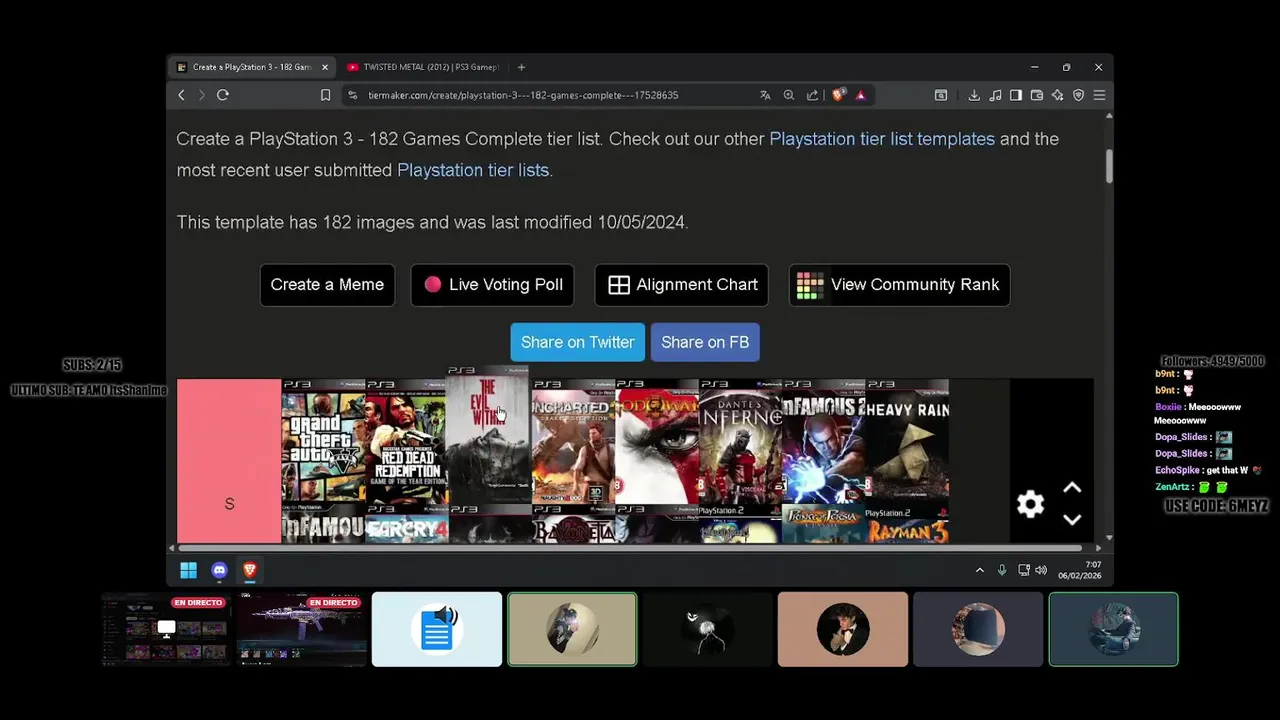Reload the tiermaker page
Image resolution: width=1280 pixels, height=720 pixels.
(223, 95)
